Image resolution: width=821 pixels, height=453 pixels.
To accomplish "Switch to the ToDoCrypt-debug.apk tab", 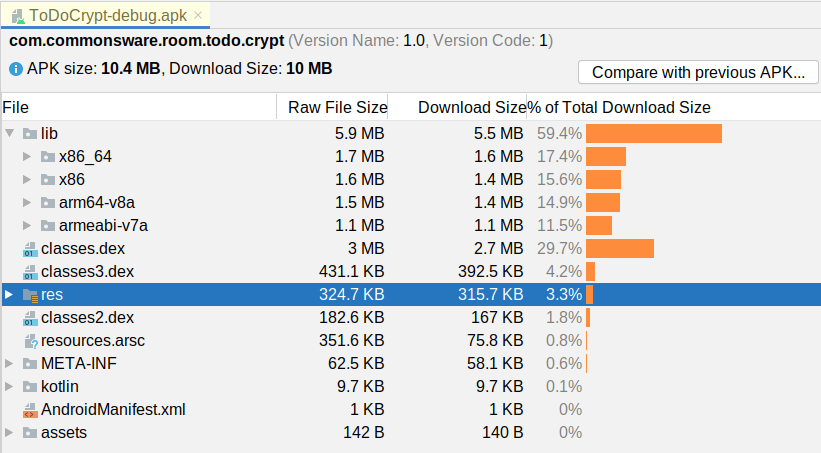I will (x=108, y=16).
